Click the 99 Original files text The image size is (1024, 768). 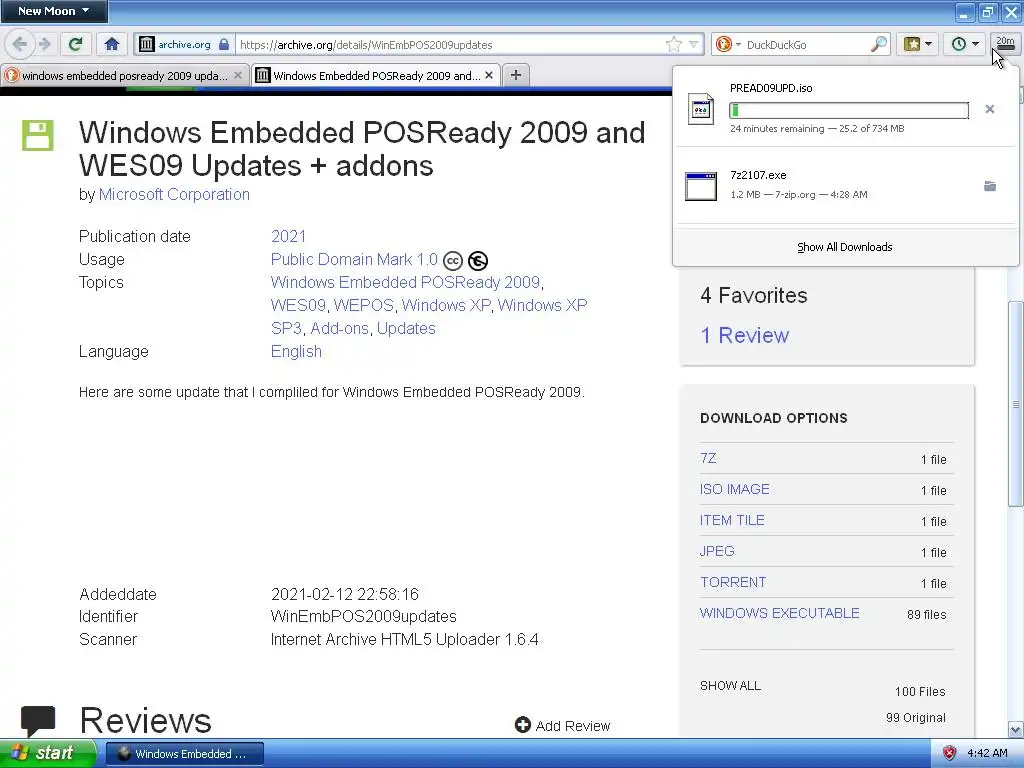point(916,718)
